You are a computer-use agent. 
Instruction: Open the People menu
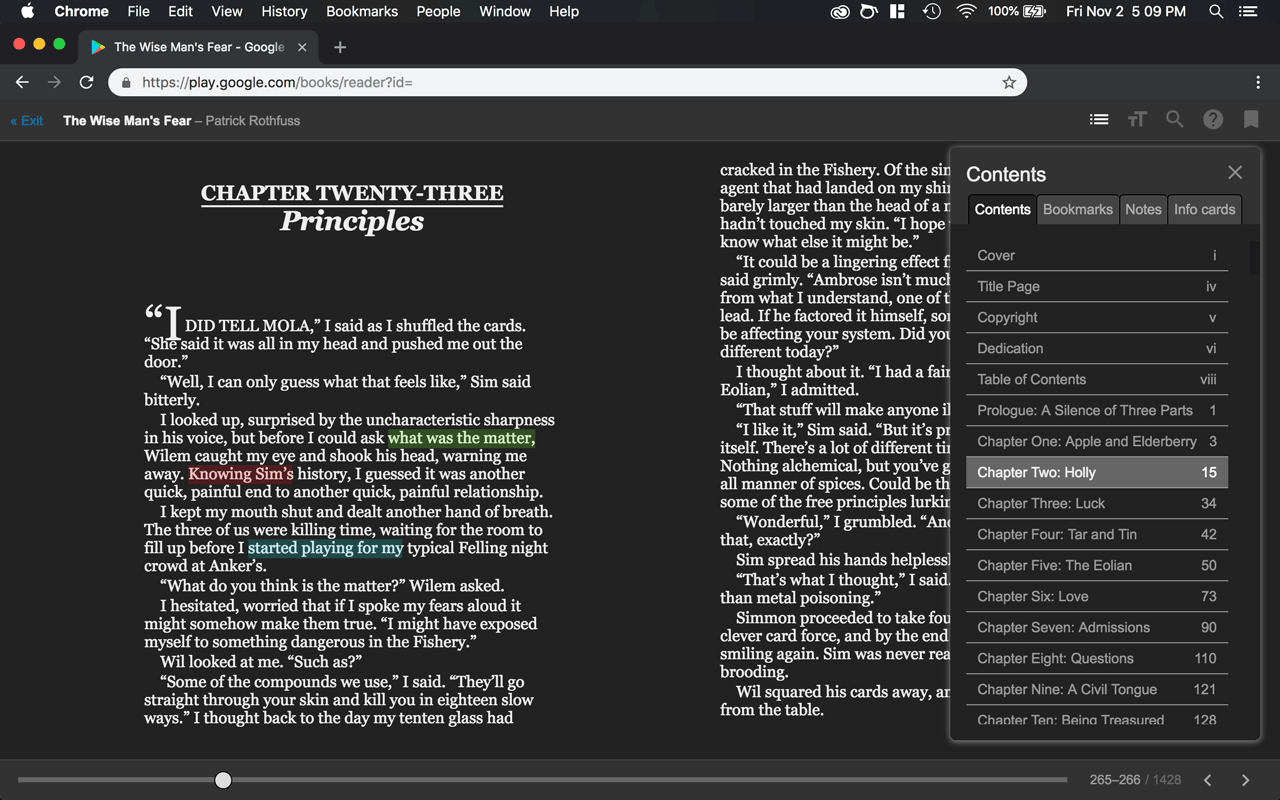(438, 11)
